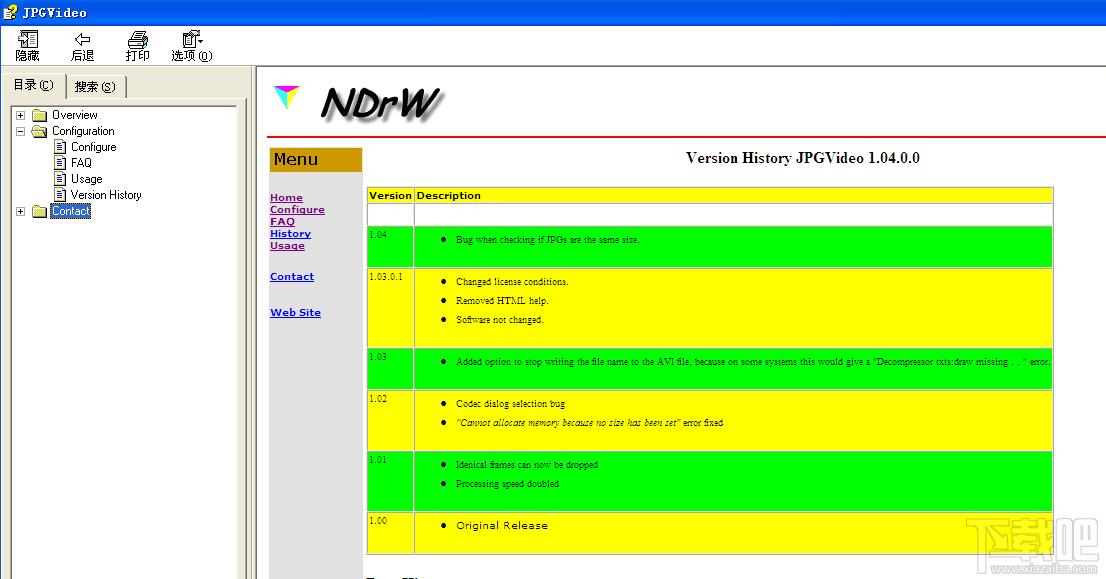1106x579 pixels.
Task: Click the 'Processing speed doubled' entry
Action: click(507, 484)
